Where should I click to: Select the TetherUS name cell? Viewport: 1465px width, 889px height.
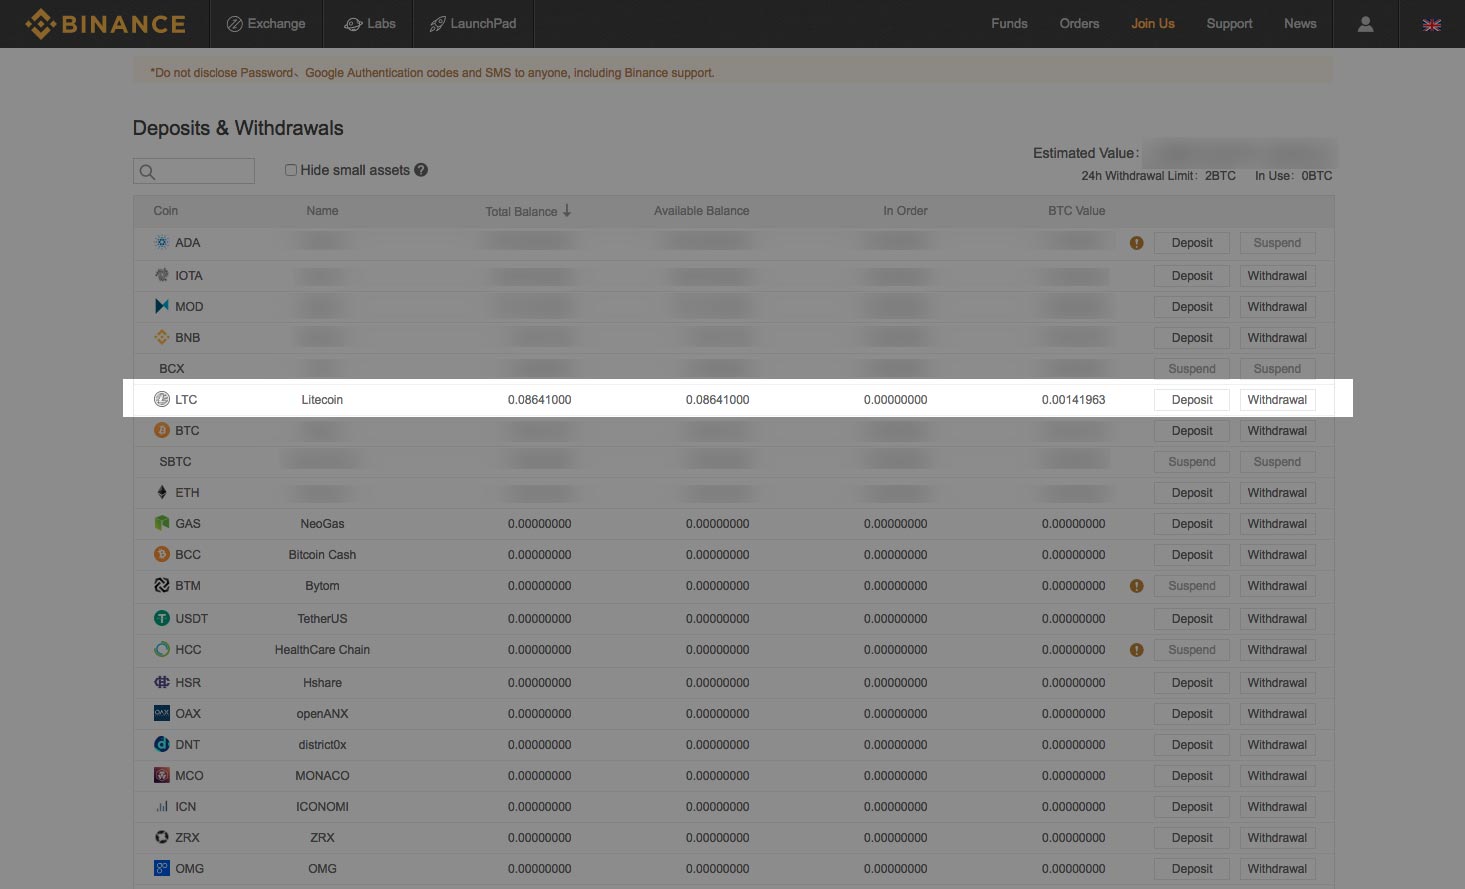pyautogui.click(x=322, y=618)
